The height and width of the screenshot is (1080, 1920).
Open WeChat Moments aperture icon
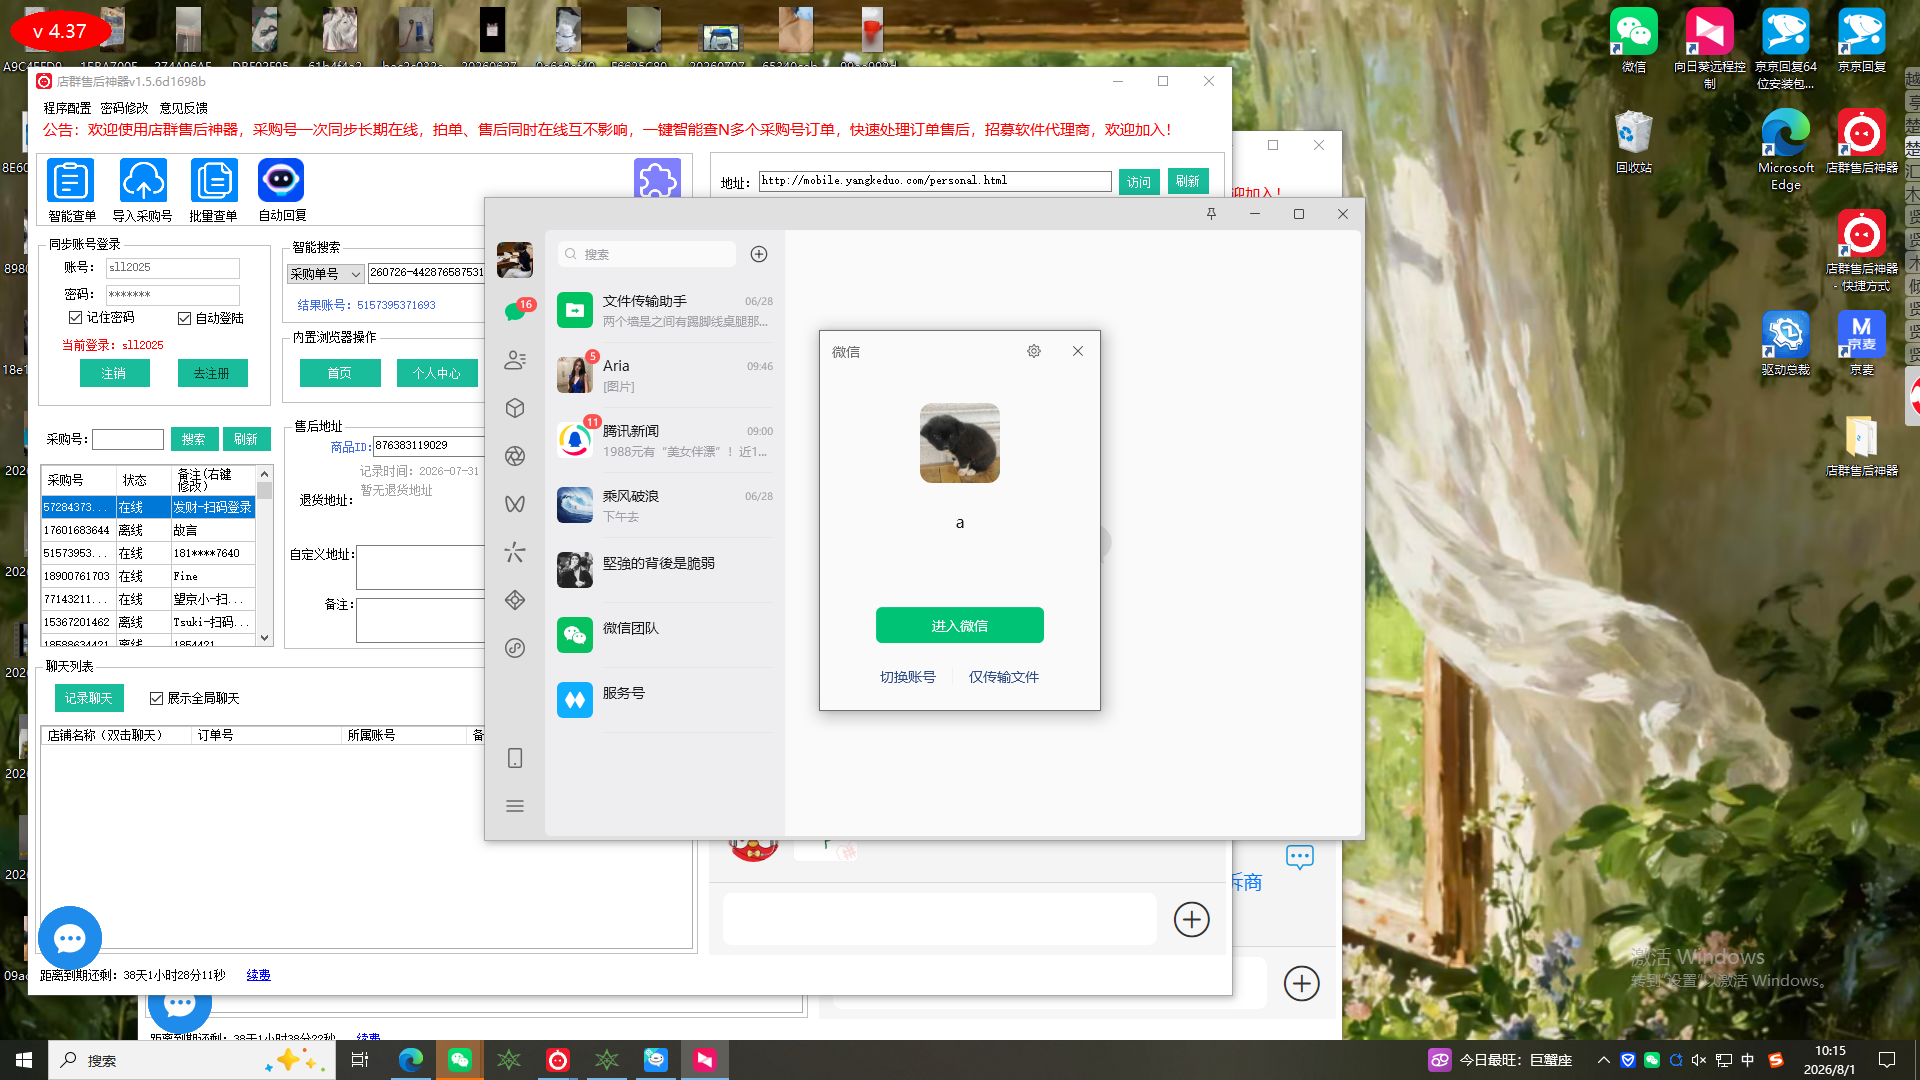click(515, 456)
